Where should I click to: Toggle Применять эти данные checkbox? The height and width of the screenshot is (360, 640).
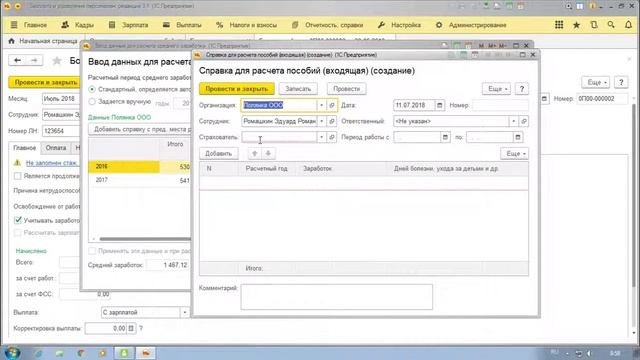tap(92, 251)
